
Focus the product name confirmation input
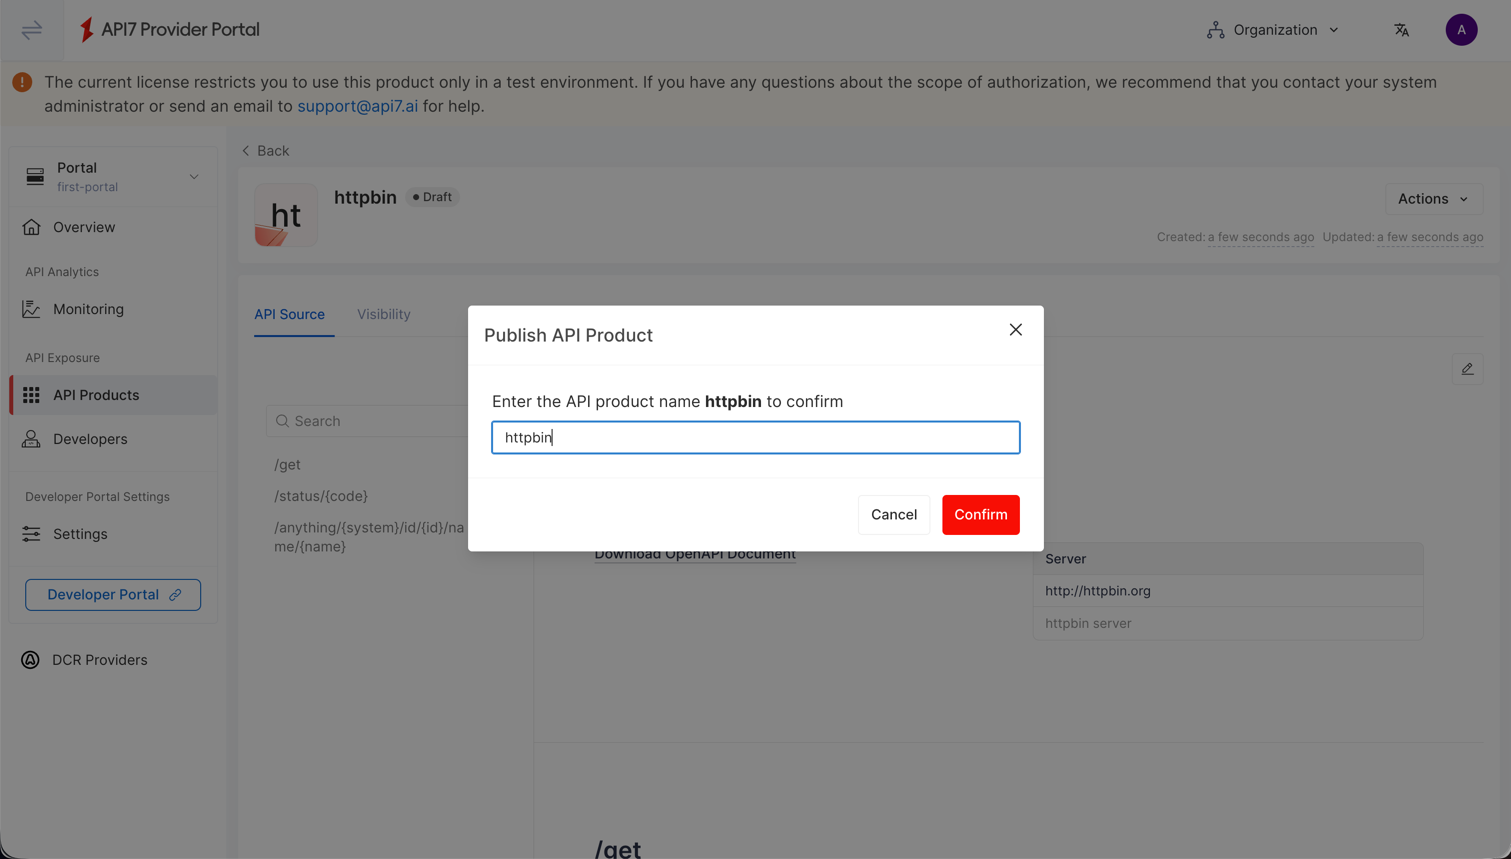(x=755, y=437)
